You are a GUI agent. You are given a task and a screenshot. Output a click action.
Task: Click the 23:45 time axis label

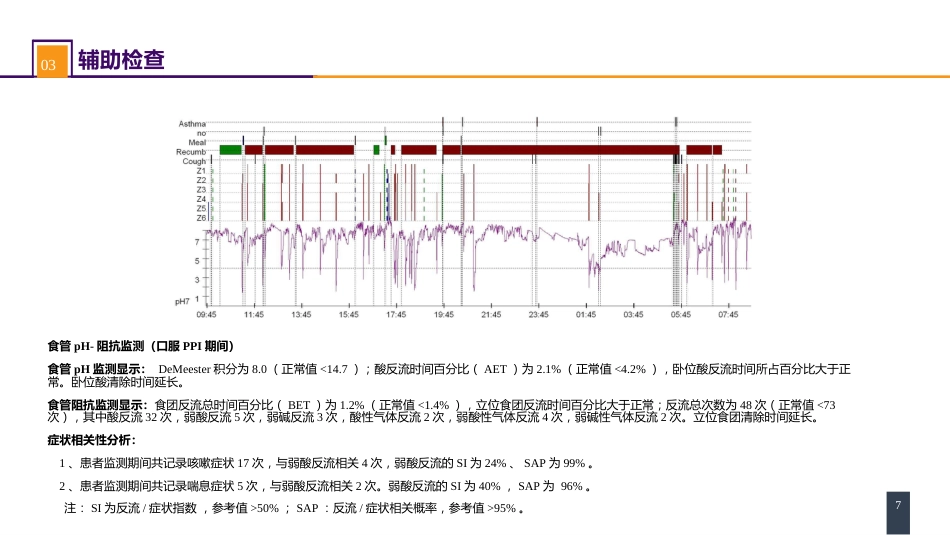point(538,314)
